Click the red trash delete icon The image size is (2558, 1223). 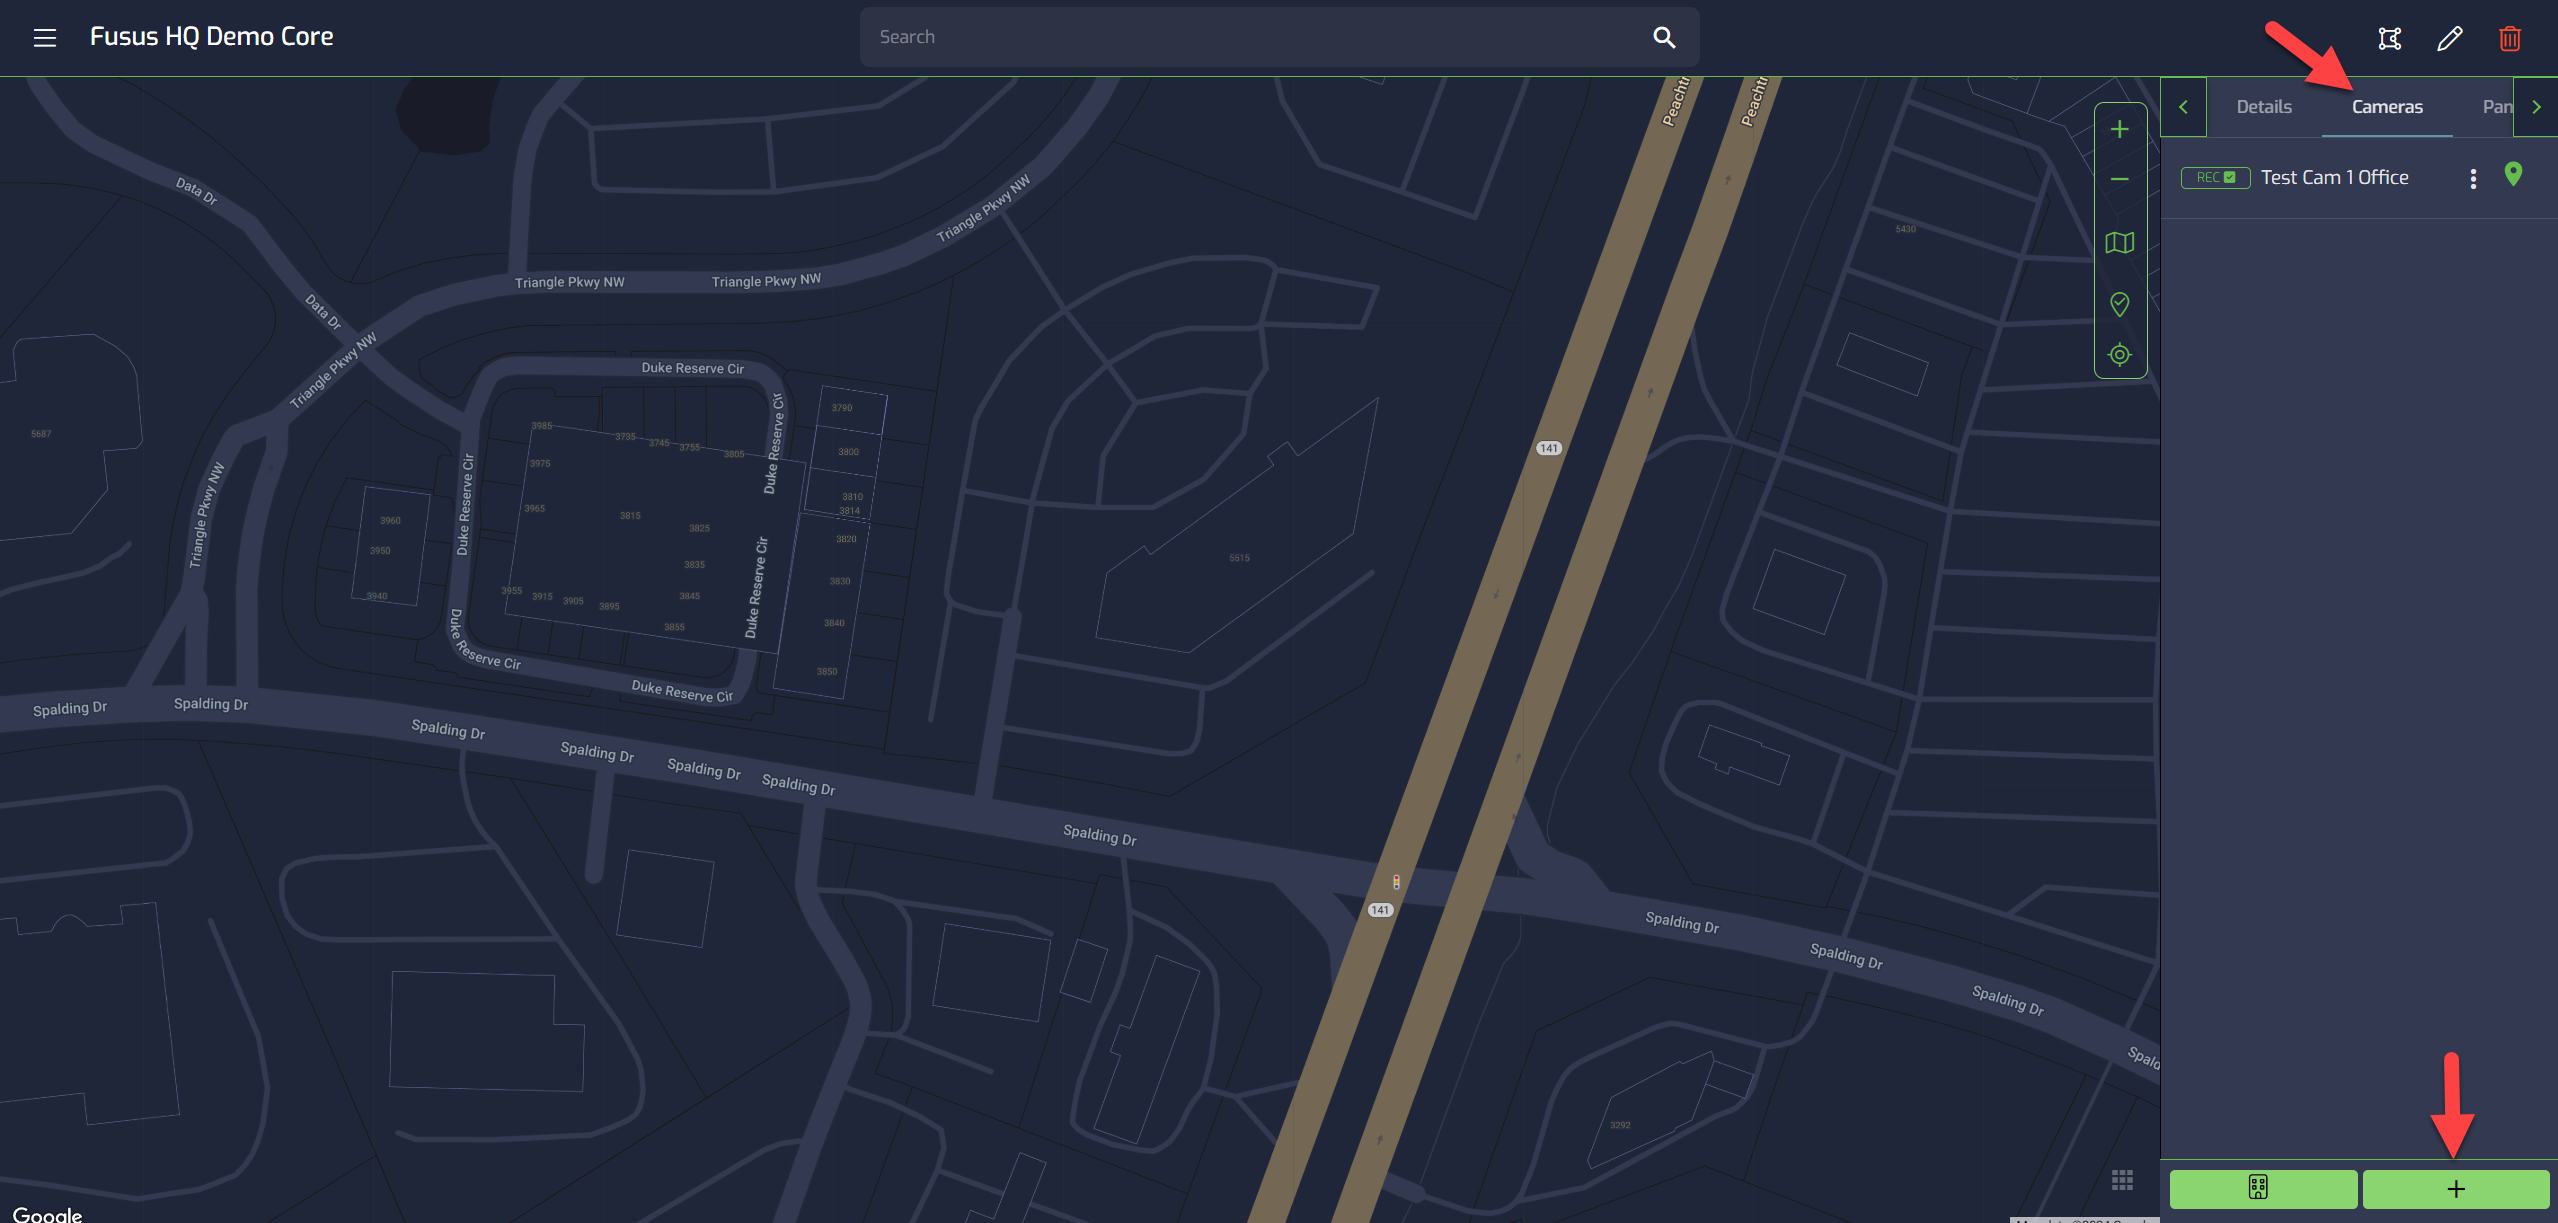click(x=2509, y=39)
